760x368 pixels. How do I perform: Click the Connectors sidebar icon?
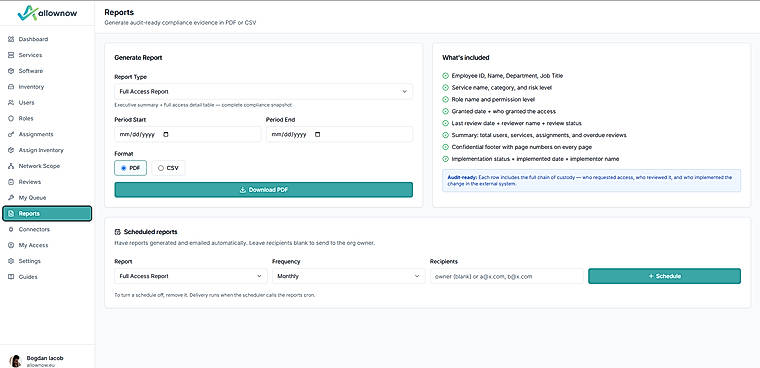tap(11, 229)
